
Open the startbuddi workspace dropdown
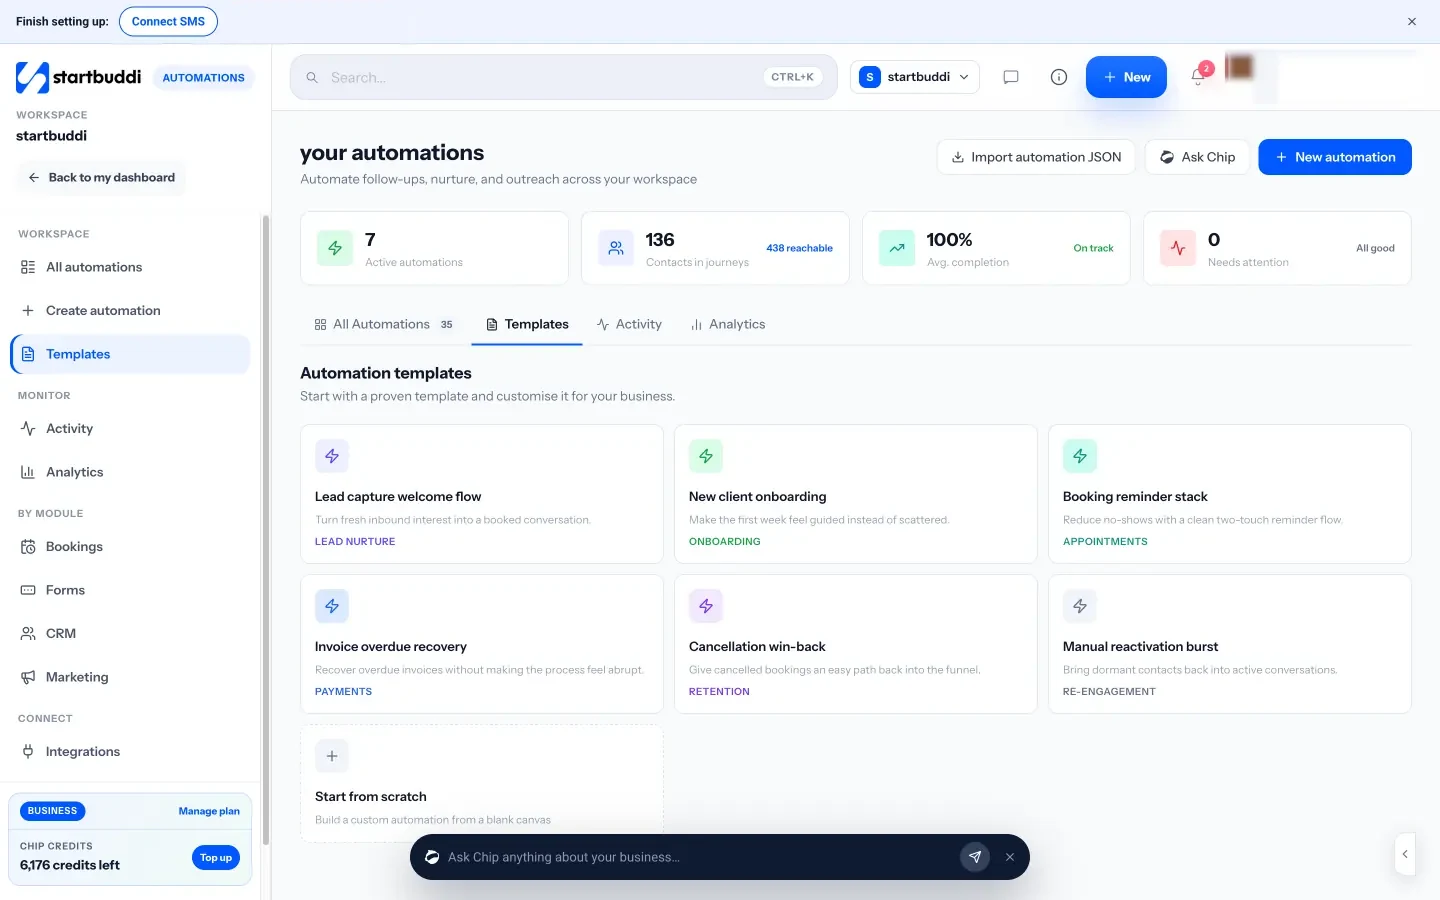point(915,77)
